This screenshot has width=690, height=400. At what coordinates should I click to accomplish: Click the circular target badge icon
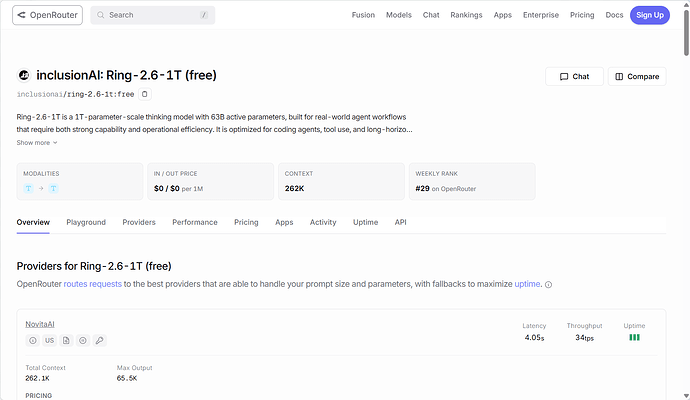[x=83, y=340]
